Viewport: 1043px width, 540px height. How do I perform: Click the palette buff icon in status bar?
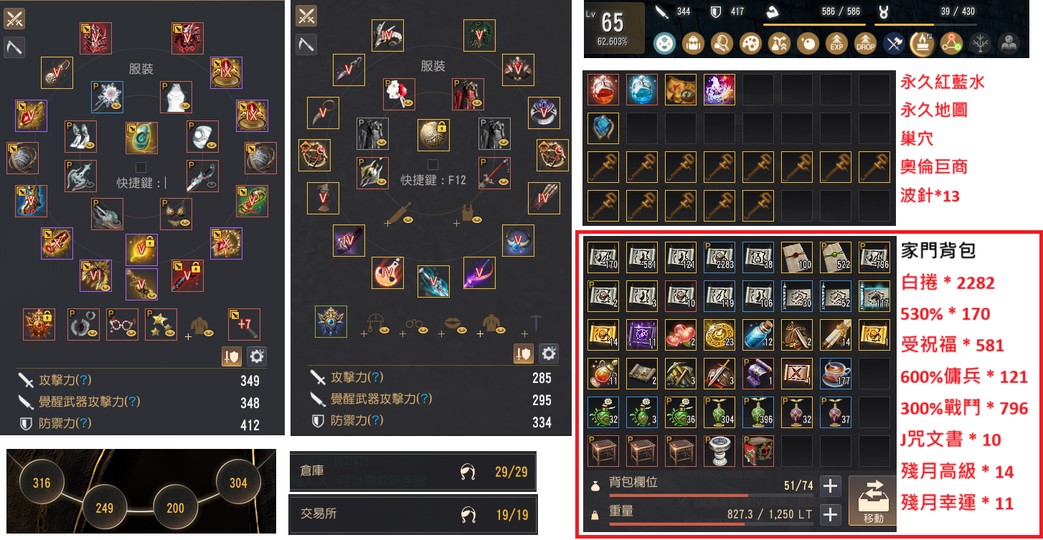750,43
